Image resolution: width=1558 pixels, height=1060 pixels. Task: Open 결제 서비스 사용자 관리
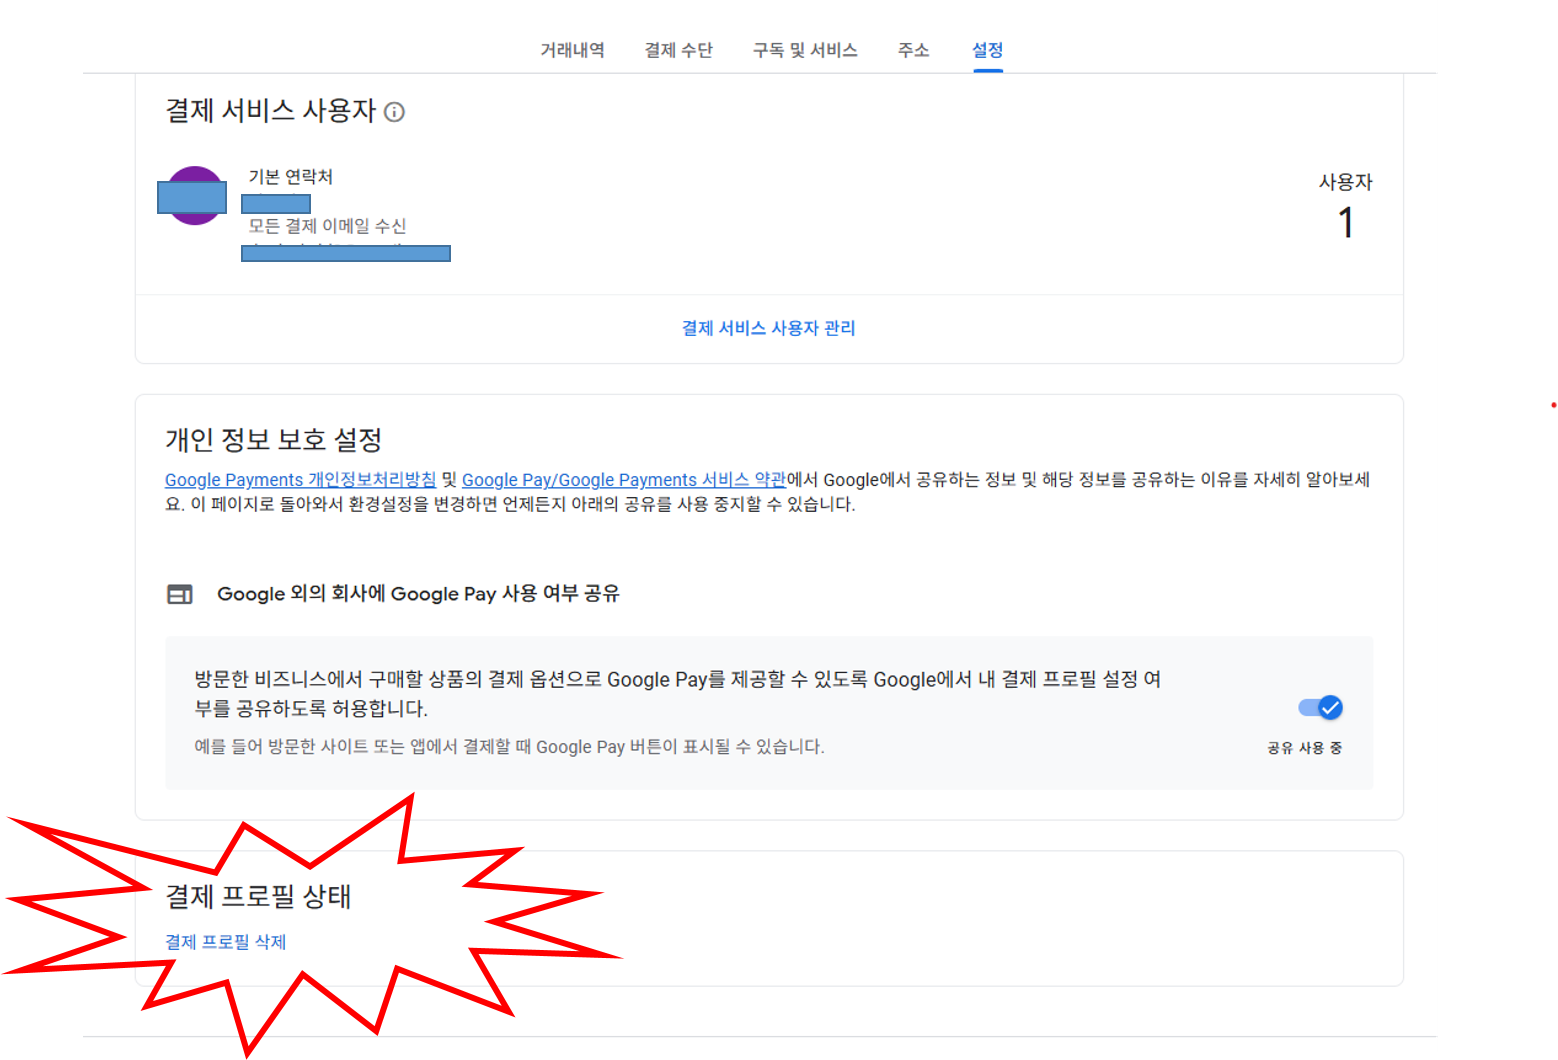point(768,328)
